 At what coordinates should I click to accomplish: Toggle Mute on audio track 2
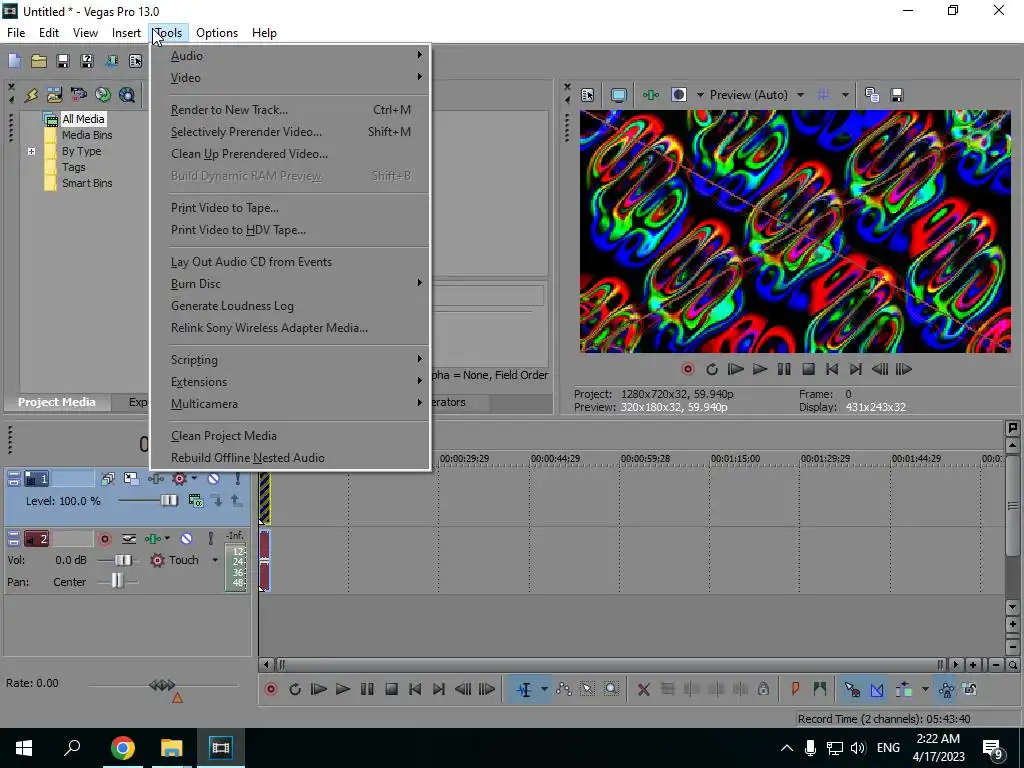point(186,539)
